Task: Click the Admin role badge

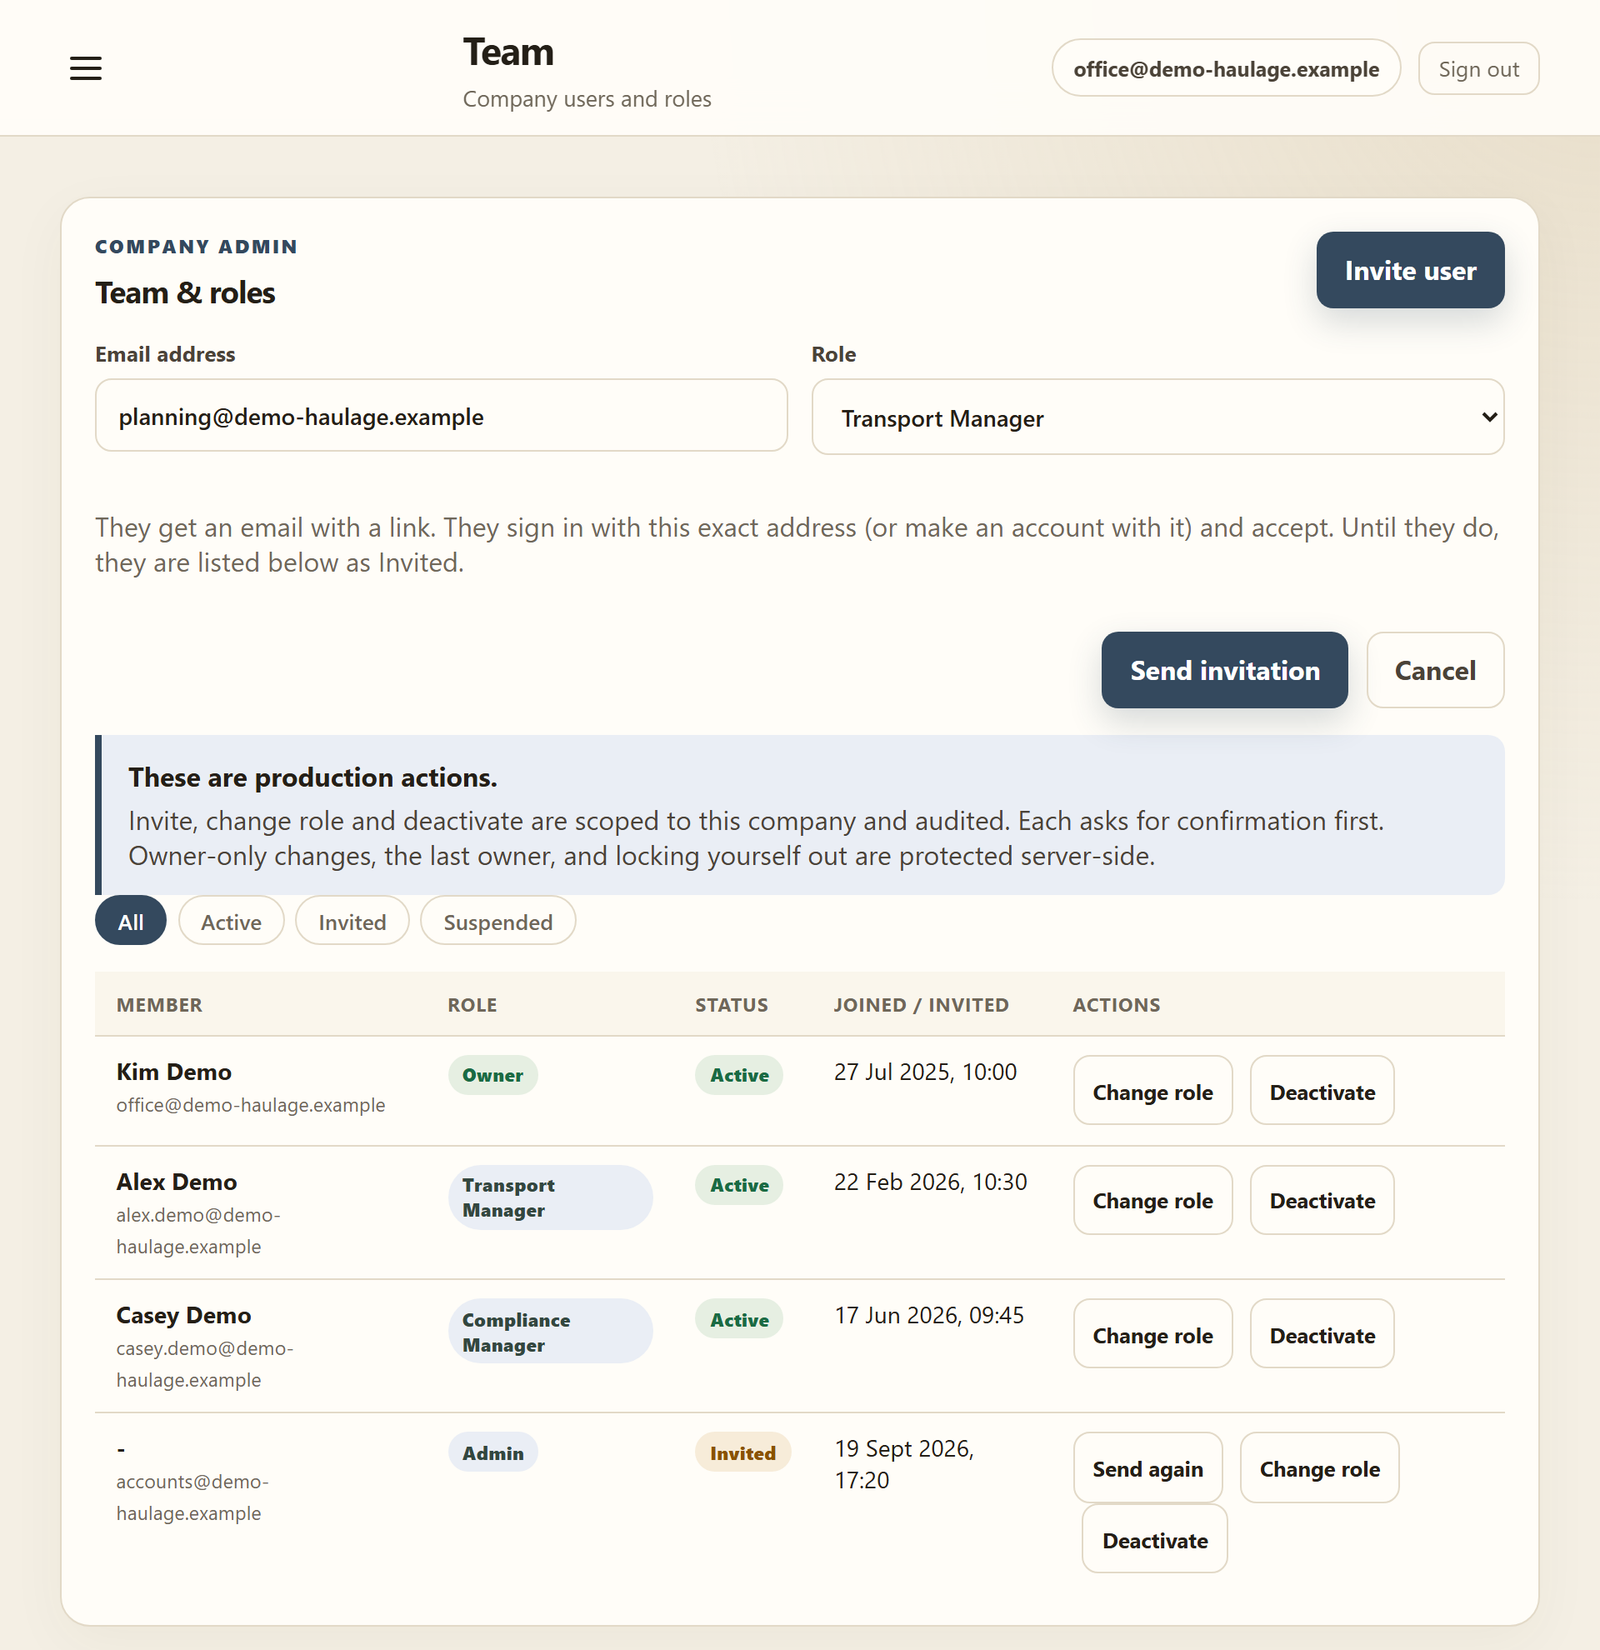Action: click(493, 1453)
